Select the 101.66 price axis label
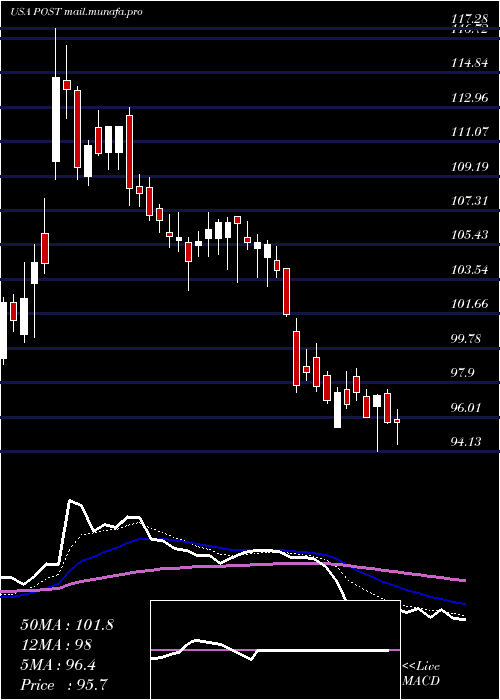Image resolution: width=500 pixels, height=700 pixels. click(x=469, y=304)
